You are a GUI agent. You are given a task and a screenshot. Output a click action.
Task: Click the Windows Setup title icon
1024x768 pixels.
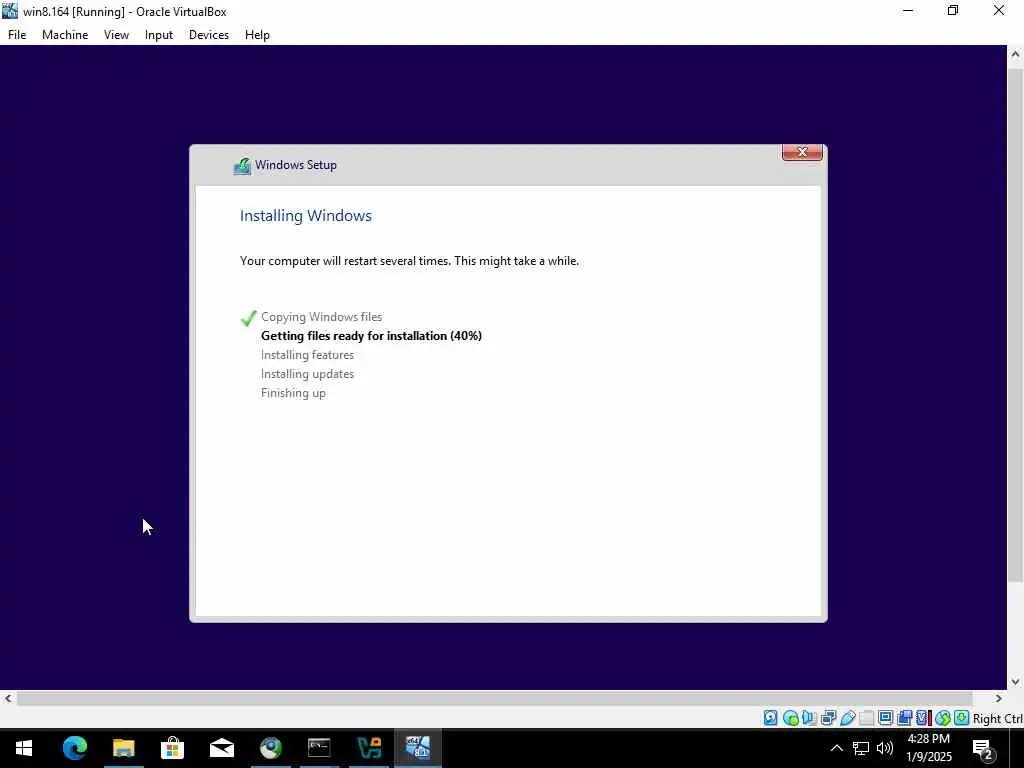click(x=242, y=166)
